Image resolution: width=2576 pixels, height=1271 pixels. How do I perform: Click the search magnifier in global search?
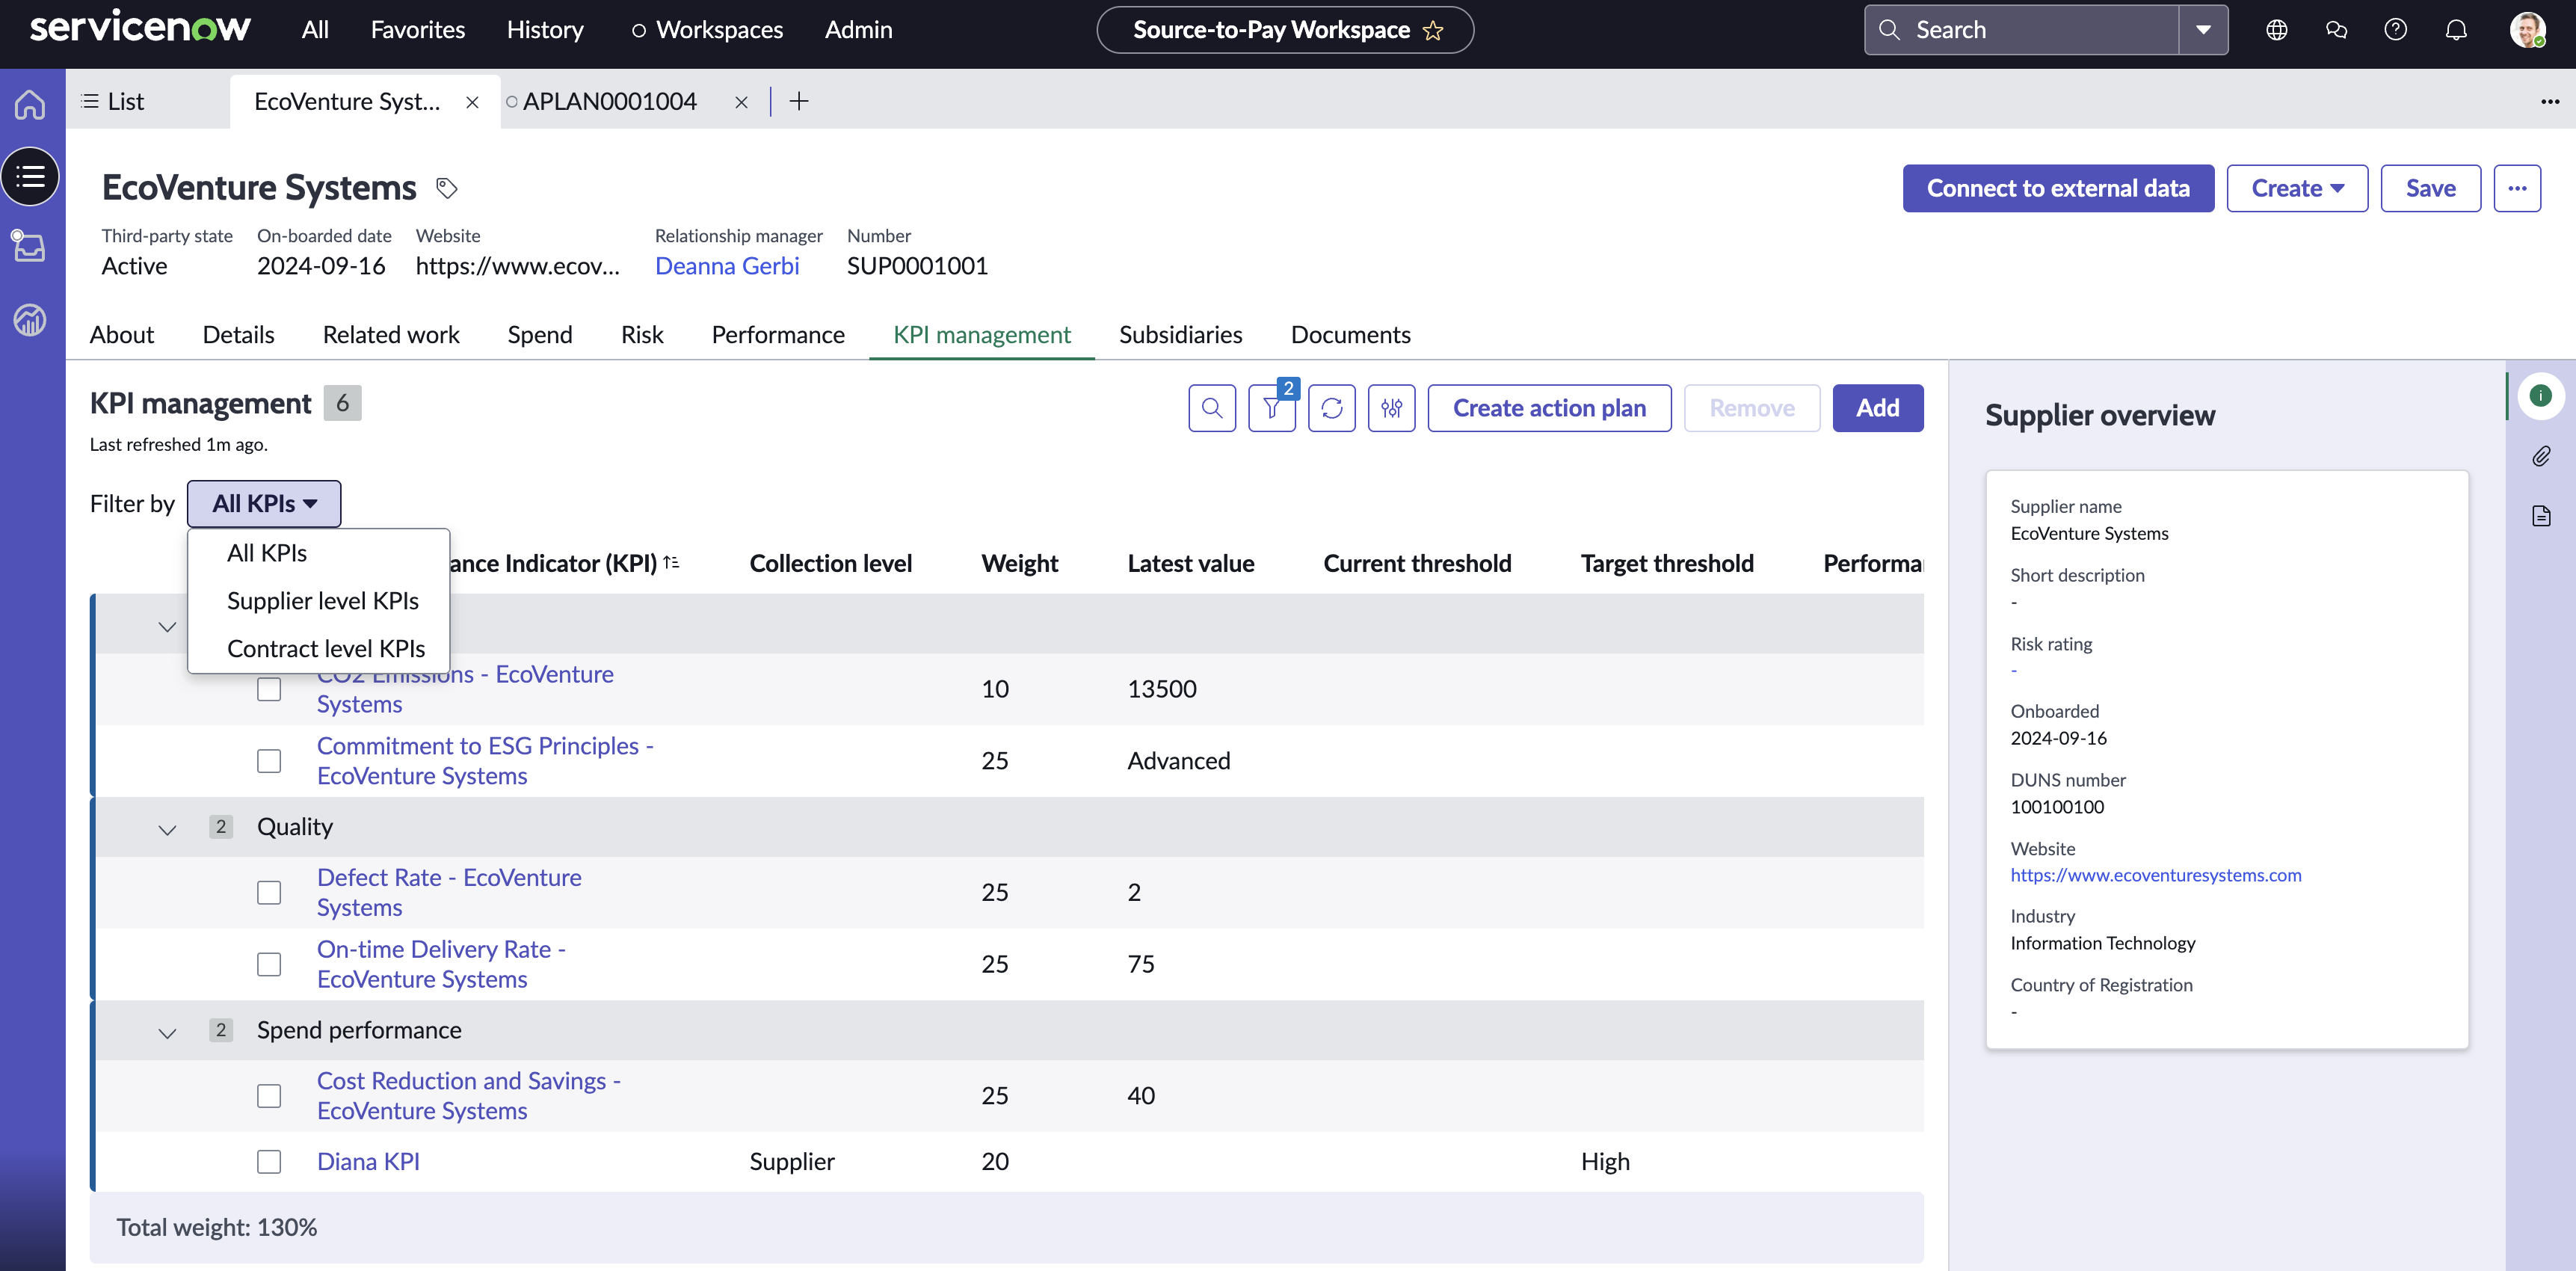point(1889,30)
